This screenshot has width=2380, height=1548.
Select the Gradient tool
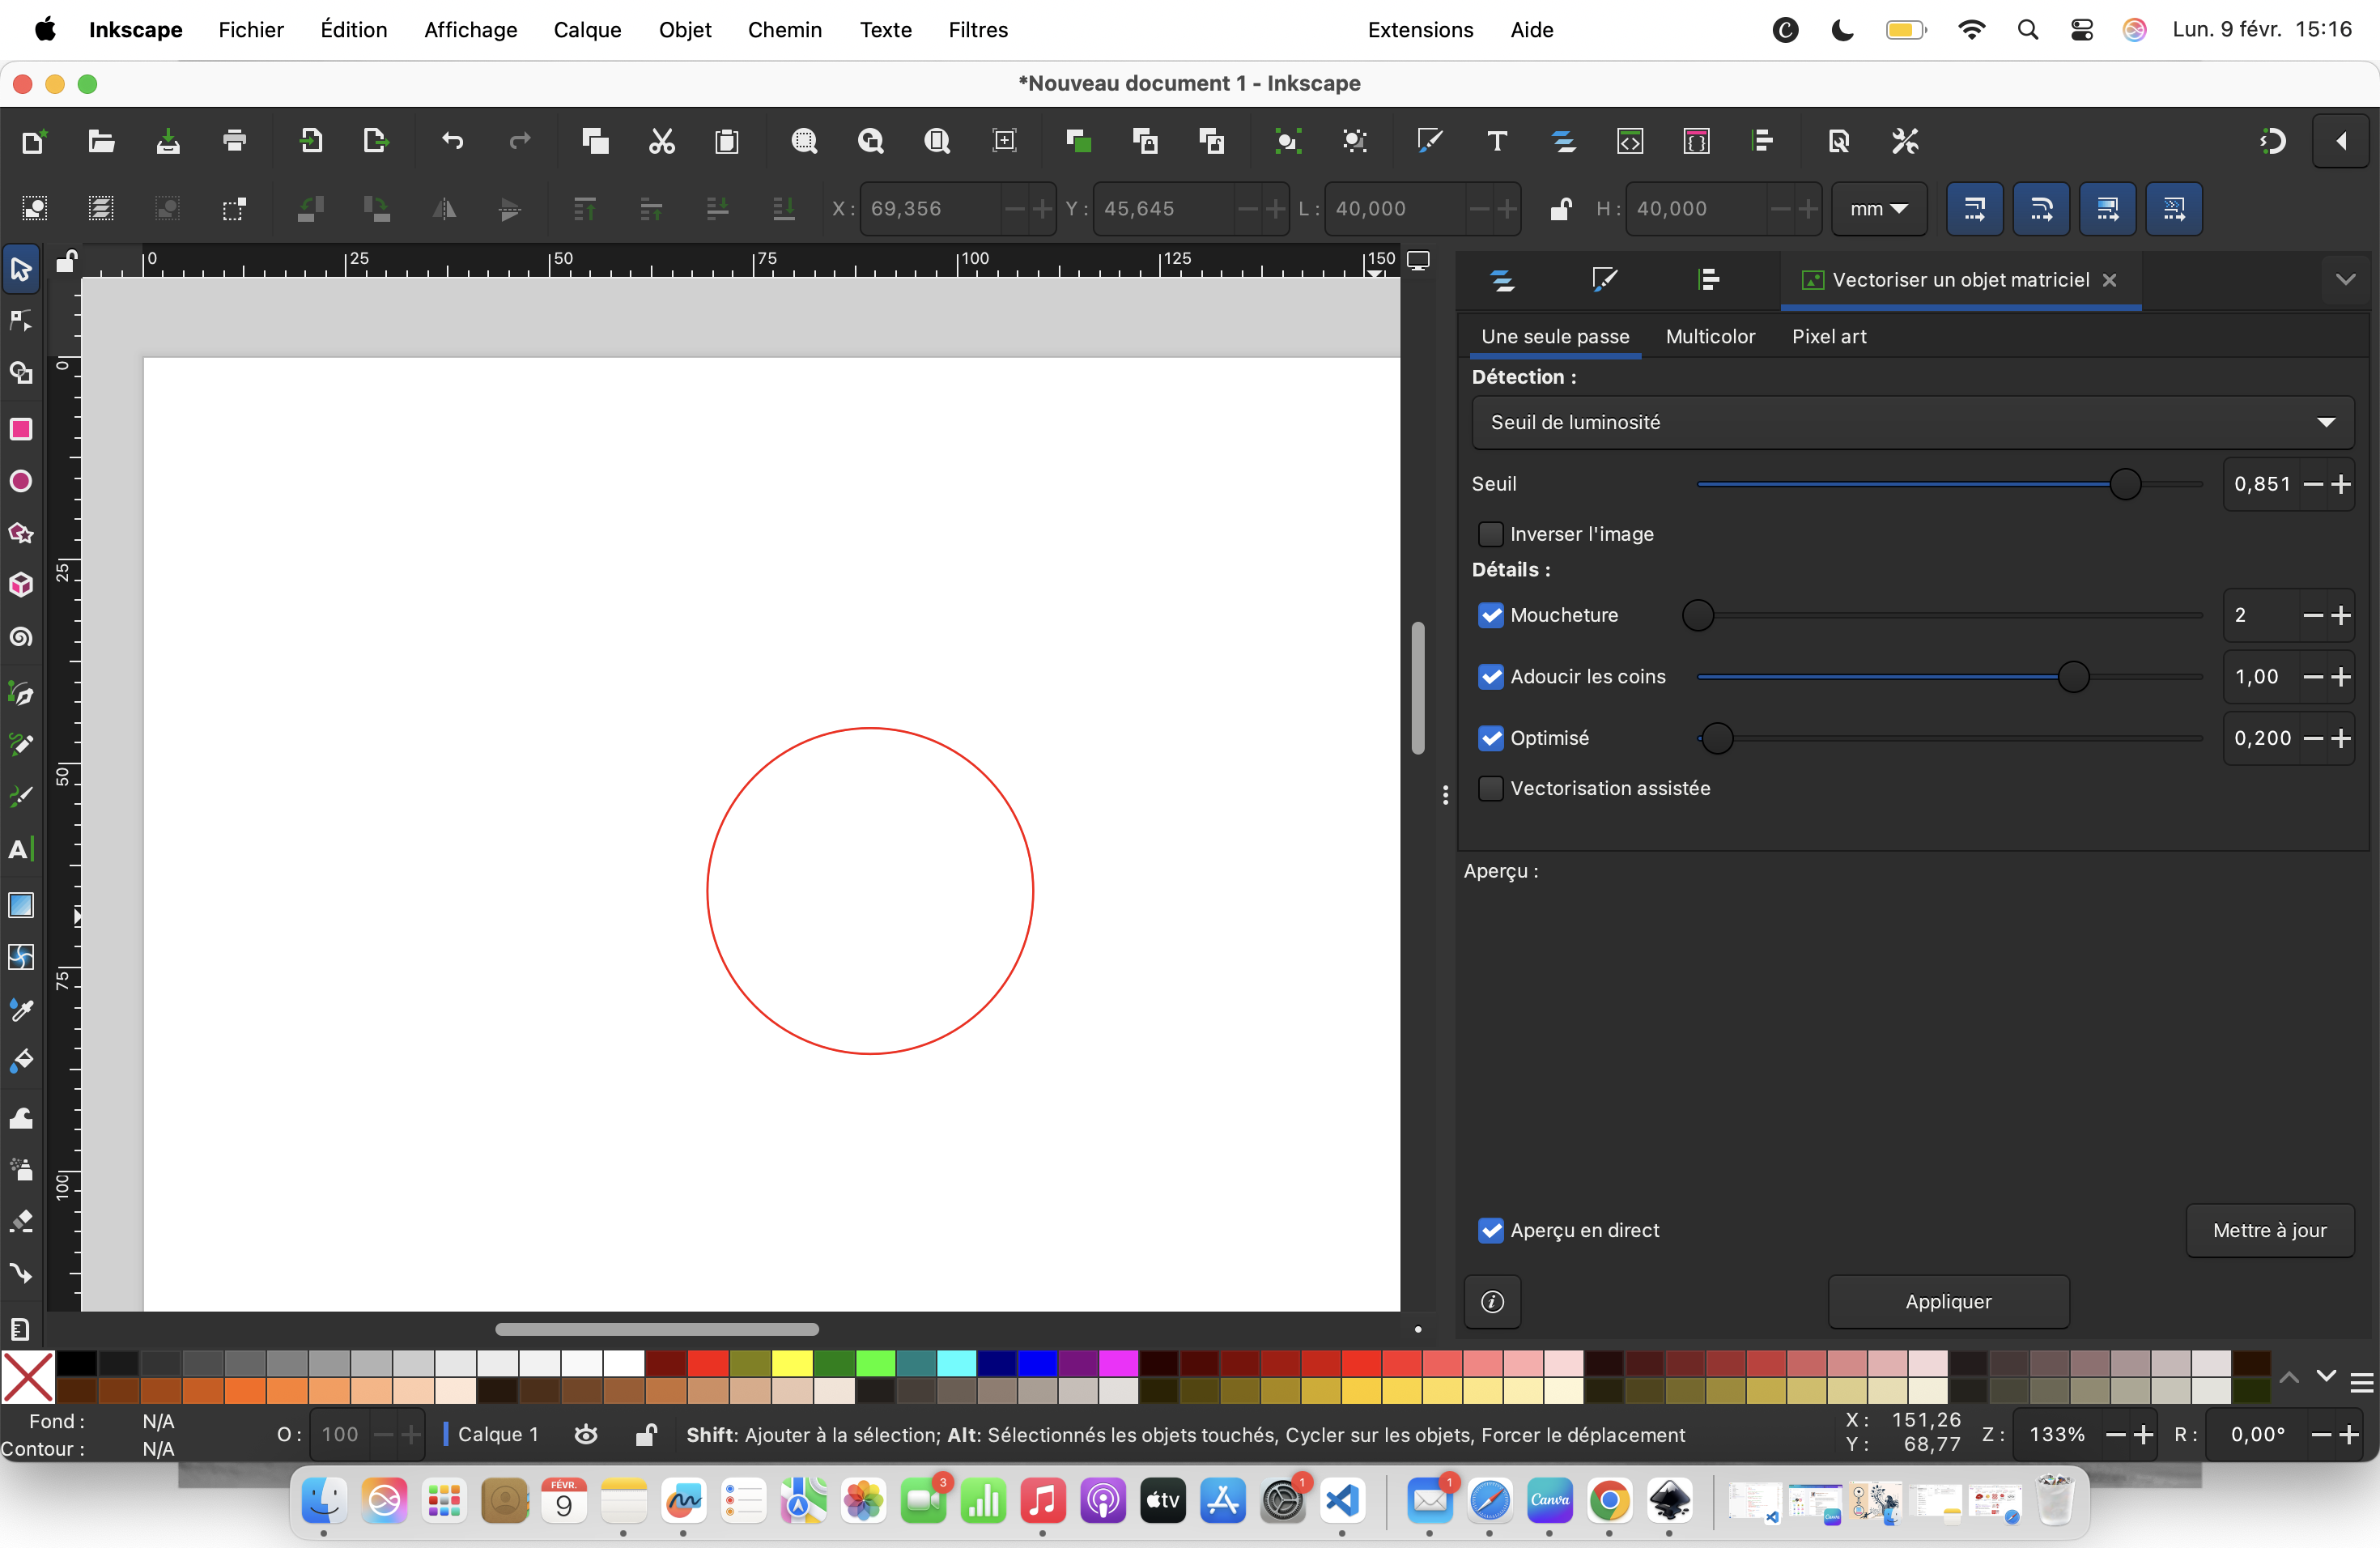click(x=21, y=905)
